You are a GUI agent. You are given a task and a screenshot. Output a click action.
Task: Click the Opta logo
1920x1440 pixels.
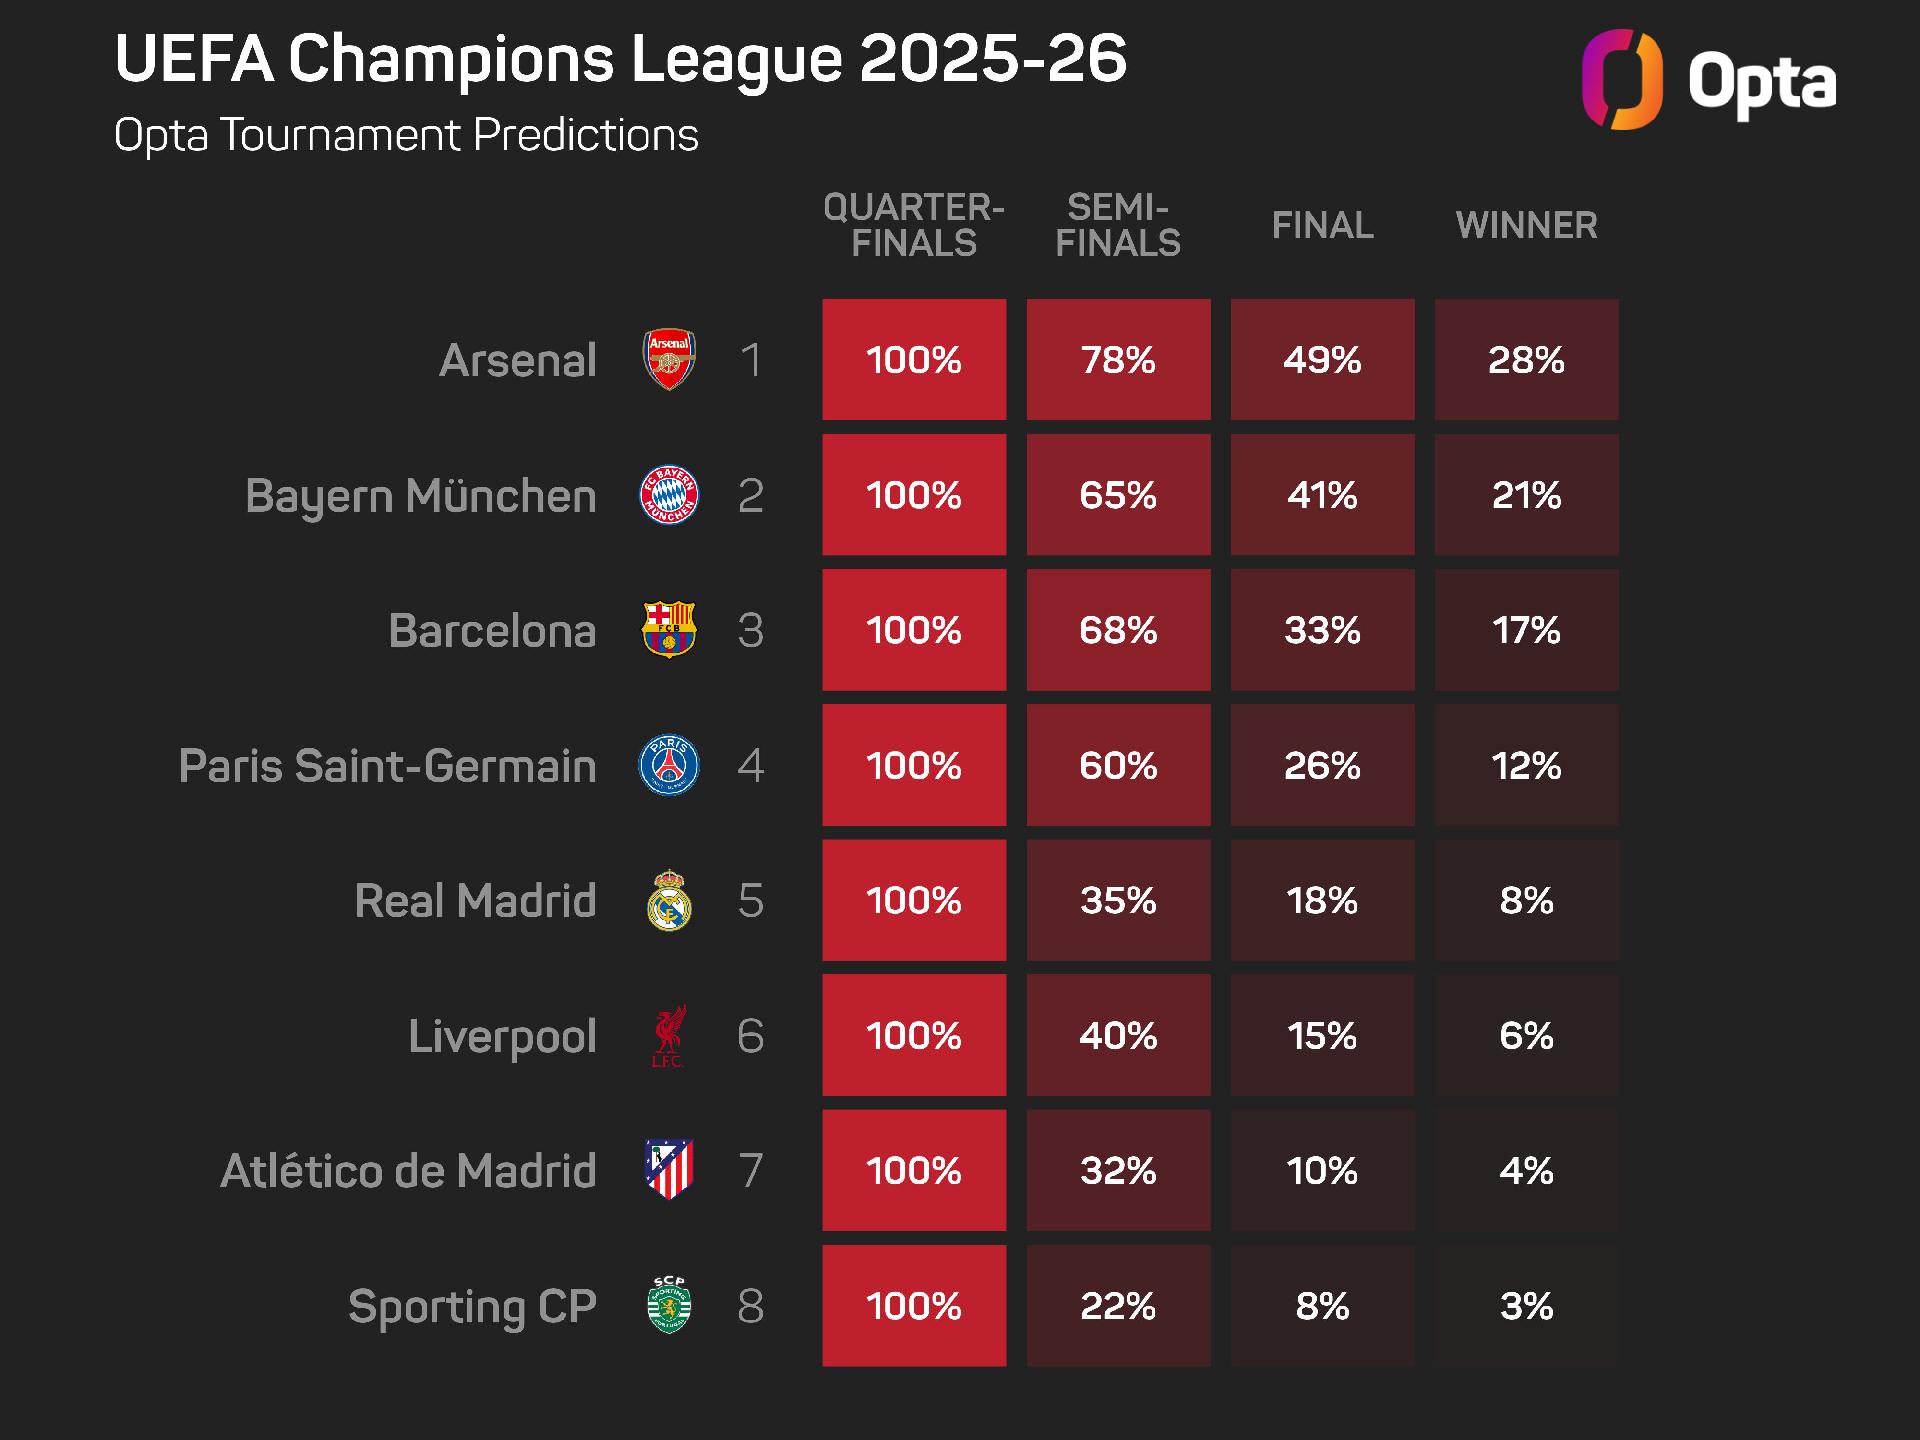(1709, 81)
